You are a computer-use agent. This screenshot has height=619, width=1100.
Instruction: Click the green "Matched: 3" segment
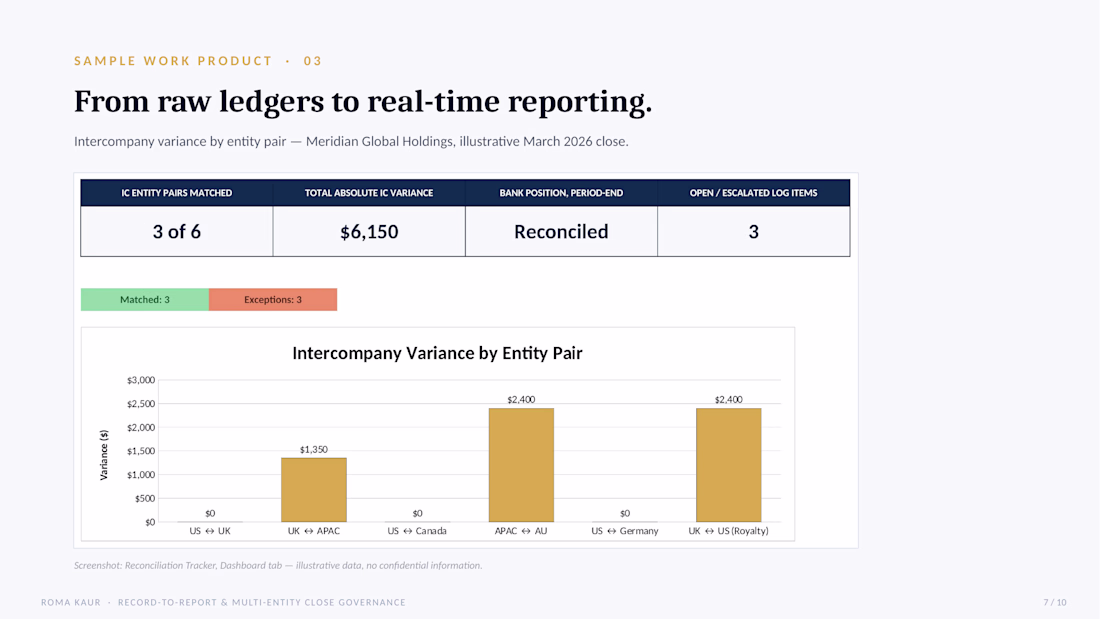click(145, 300)
